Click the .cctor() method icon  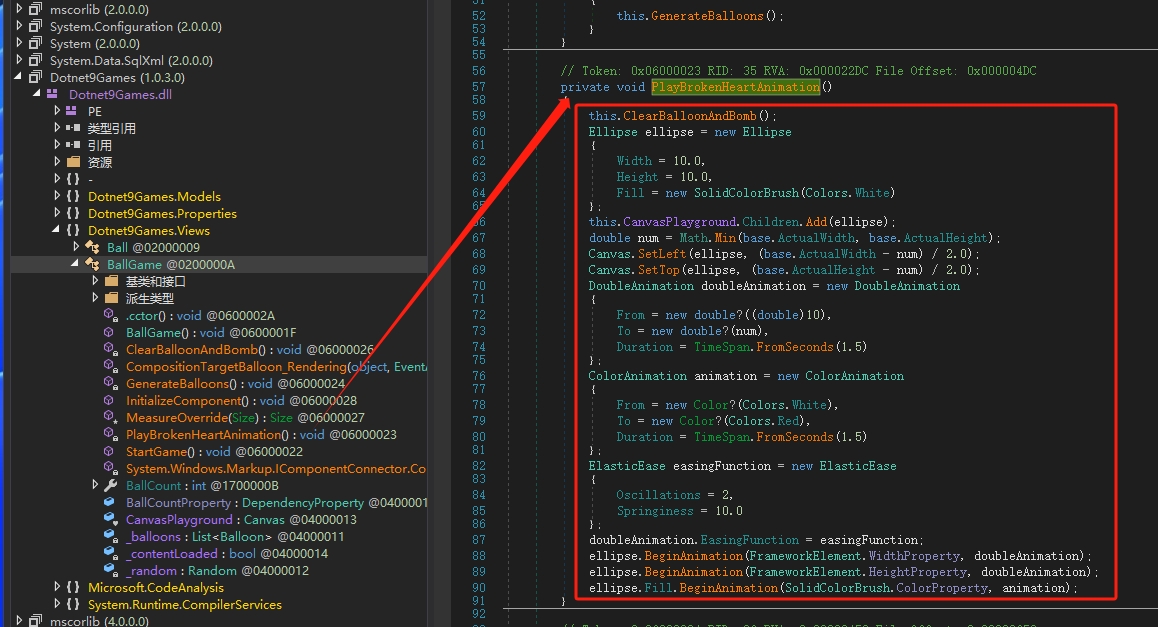(x=109, y=315)
